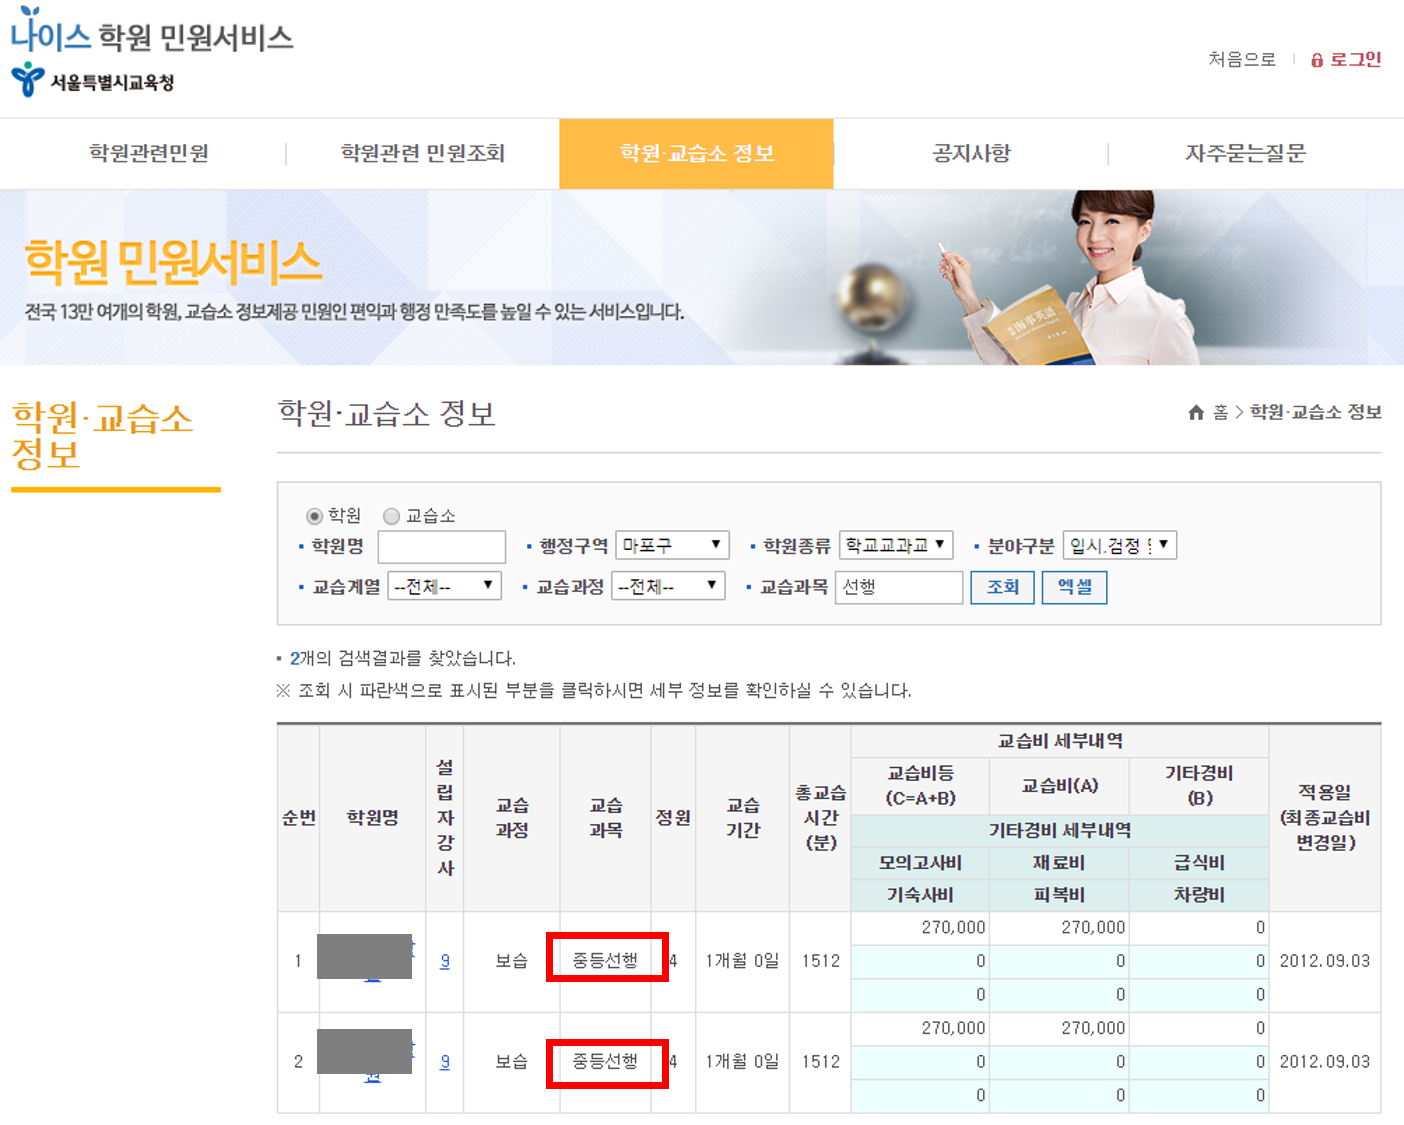Open the 학원관련민원 menu

pos(149,153)
